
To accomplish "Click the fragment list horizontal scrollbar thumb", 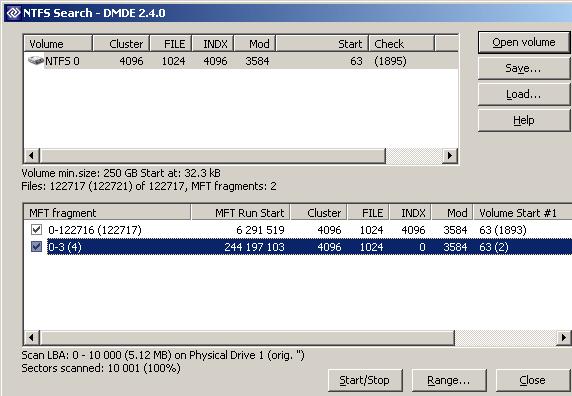I will pyautogui.click(x=247, y=337).
